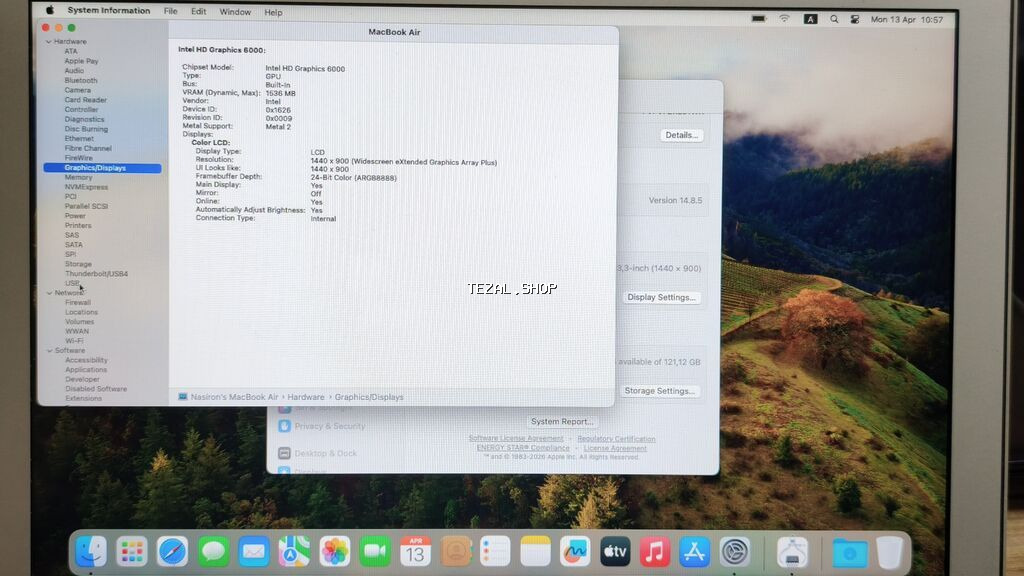1024x576 pixels.
Task: Launch the Messages app in dock
Action: click(213, 551)
